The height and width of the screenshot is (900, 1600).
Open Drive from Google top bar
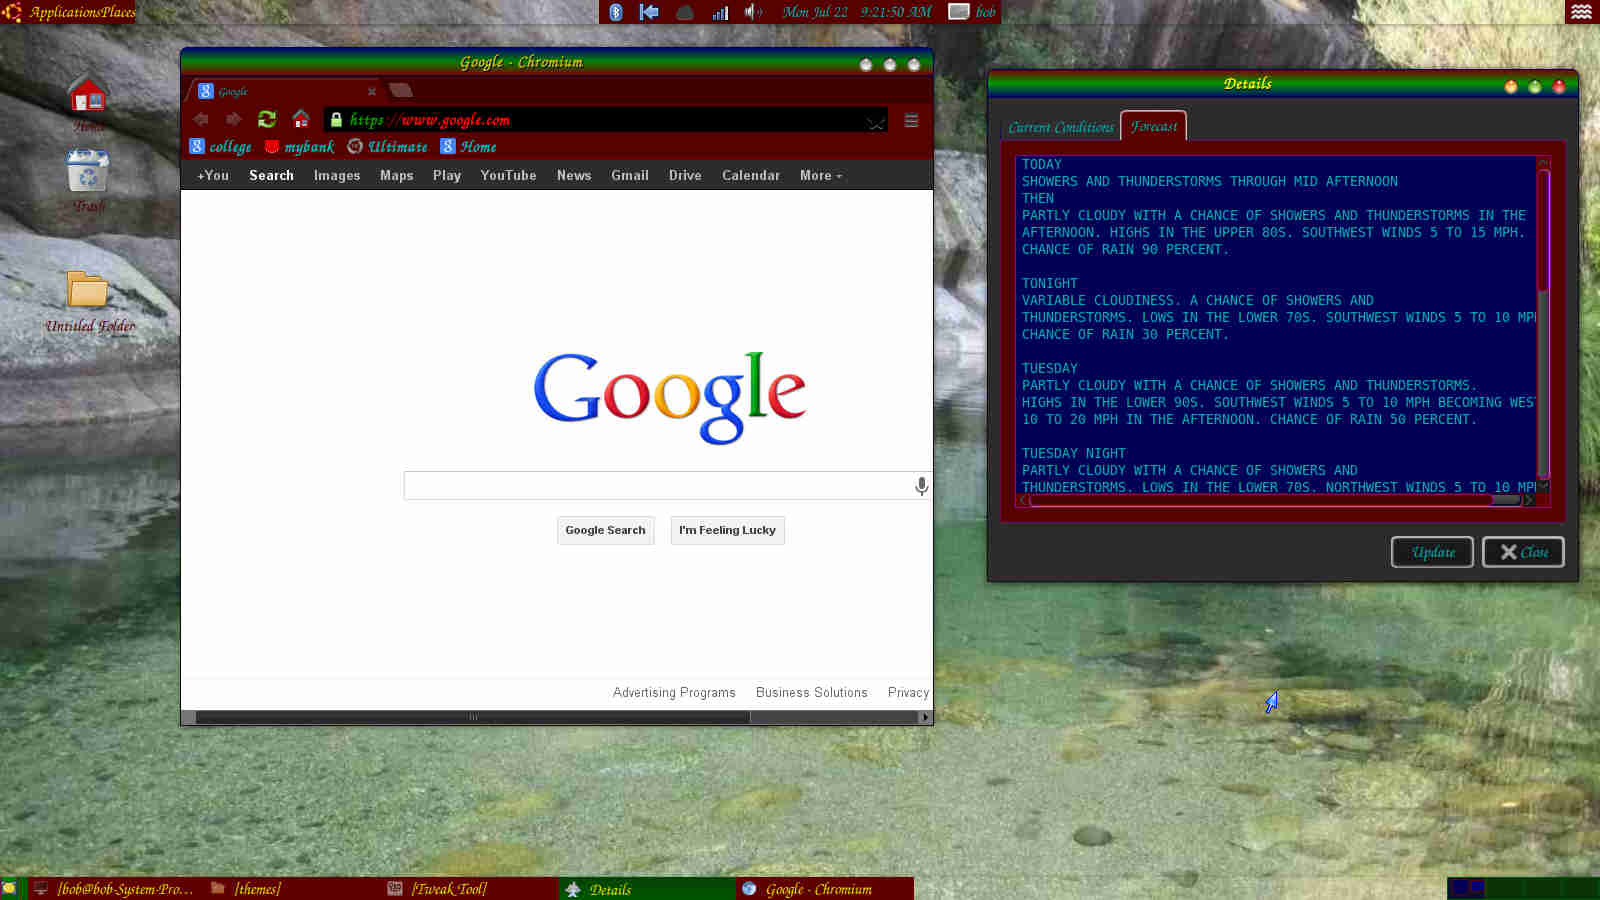685,175
